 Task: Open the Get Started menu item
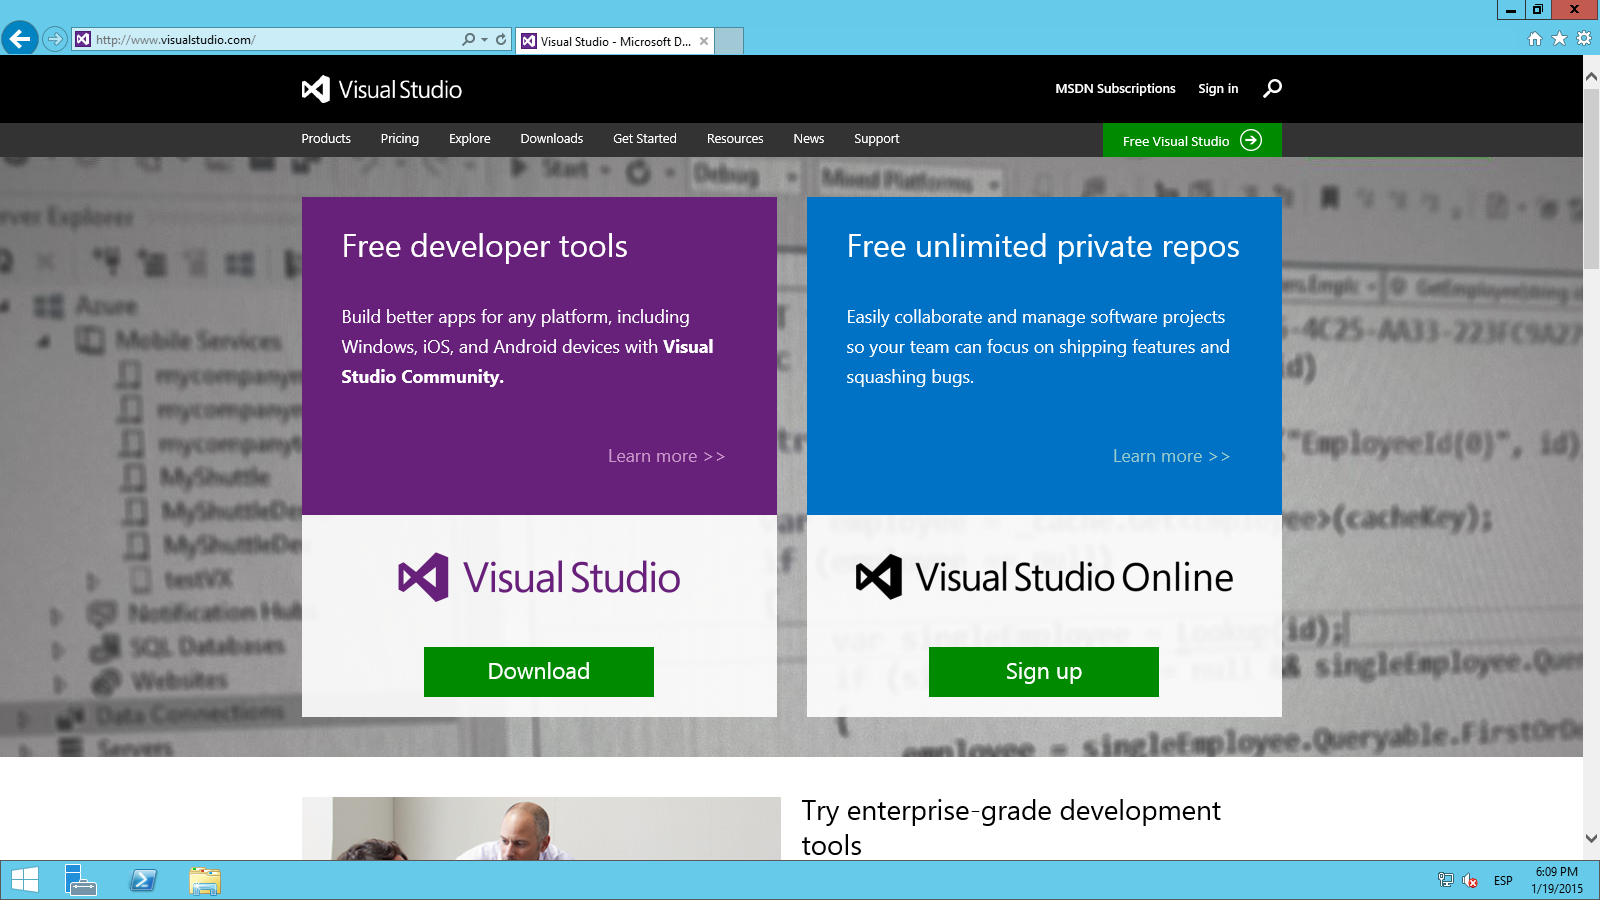(645, 139)
